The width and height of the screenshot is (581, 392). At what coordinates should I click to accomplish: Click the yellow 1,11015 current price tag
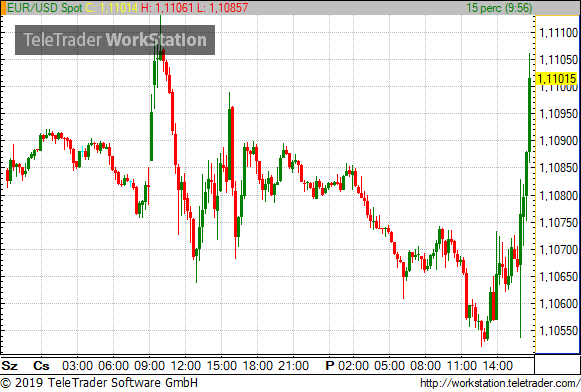pyautogui.click(x=557, y=79)
